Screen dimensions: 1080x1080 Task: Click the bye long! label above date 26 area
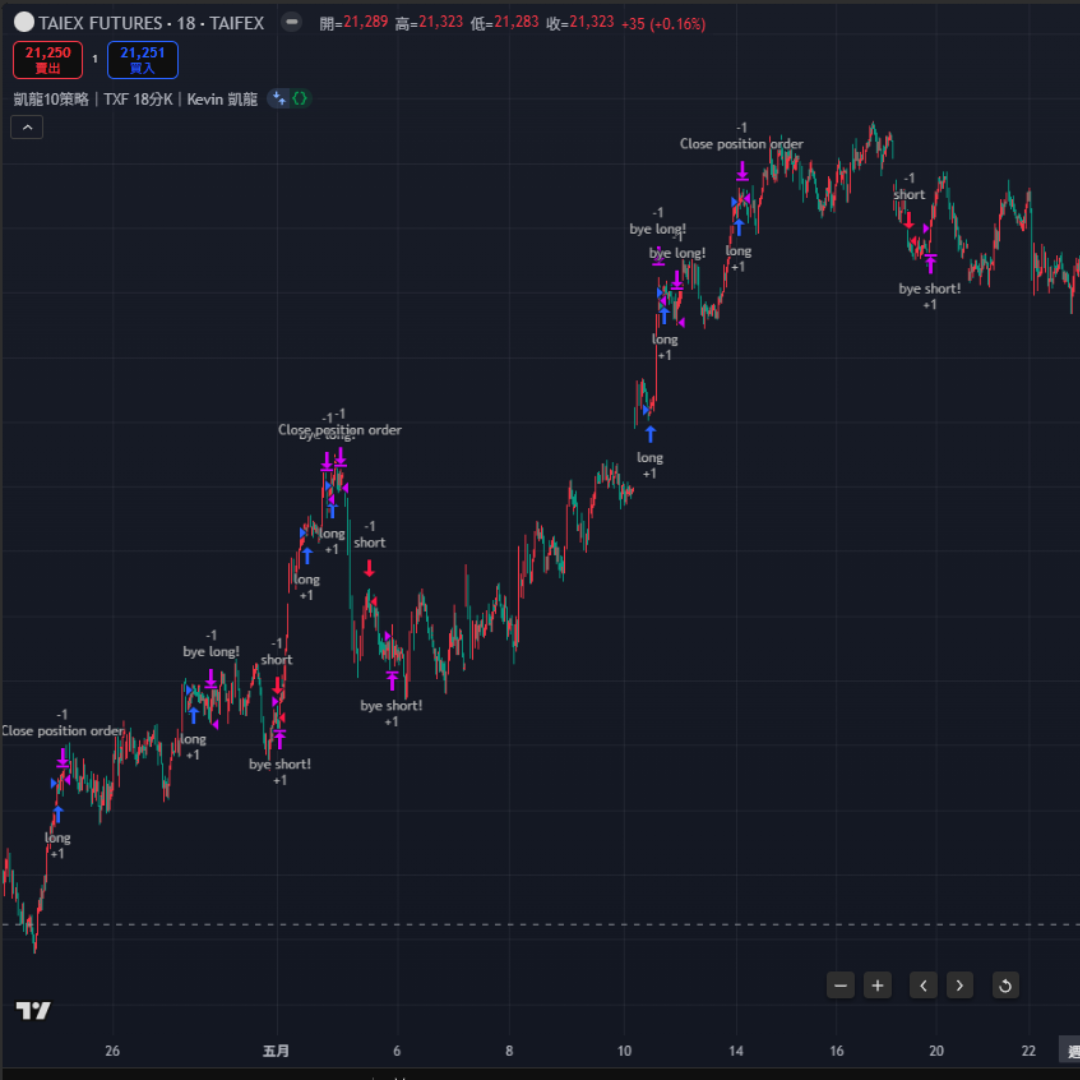tap(211, 652)
